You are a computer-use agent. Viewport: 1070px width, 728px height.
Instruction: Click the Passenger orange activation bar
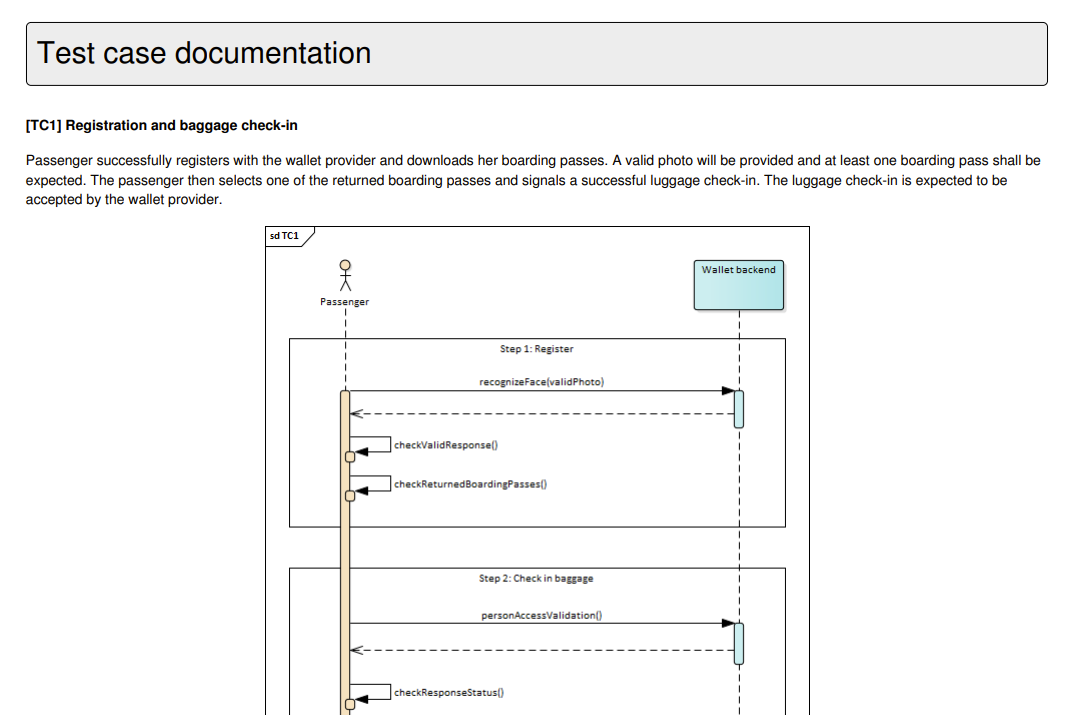click(345, 553)
